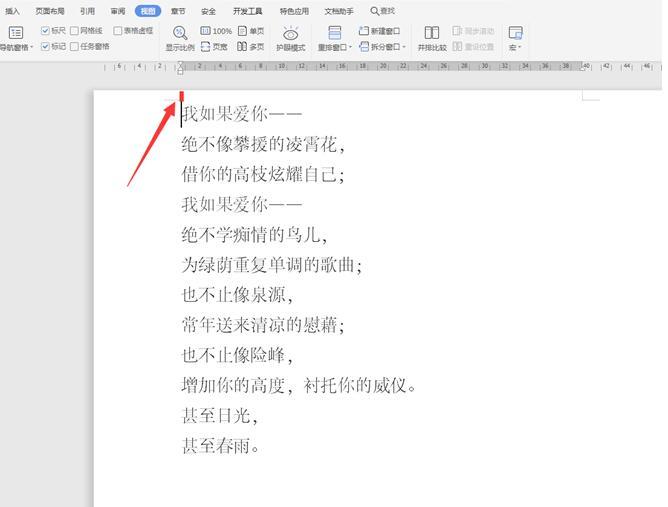Click the line "为绿荫重复单调的歌曲;"

(272, 265)
